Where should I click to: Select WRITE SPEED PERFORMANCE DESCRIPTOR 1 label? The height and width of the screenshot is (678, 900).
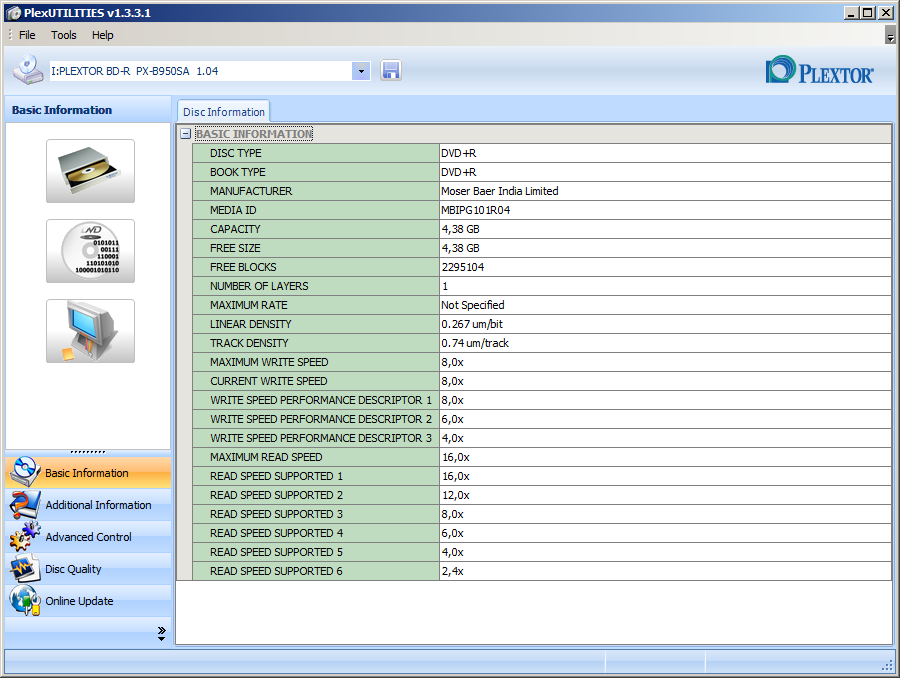tap(316, 400)
